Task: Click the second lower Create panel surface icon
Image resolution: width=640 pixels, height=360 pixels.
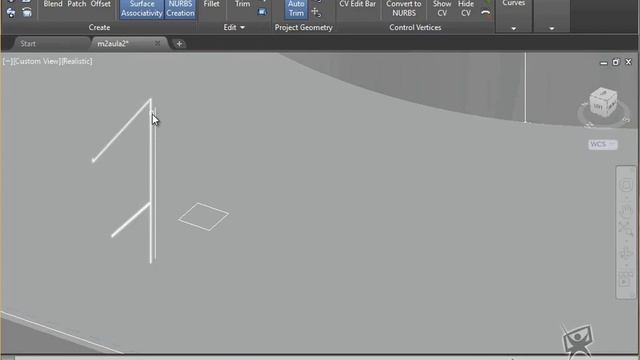Action: (27, 13)
